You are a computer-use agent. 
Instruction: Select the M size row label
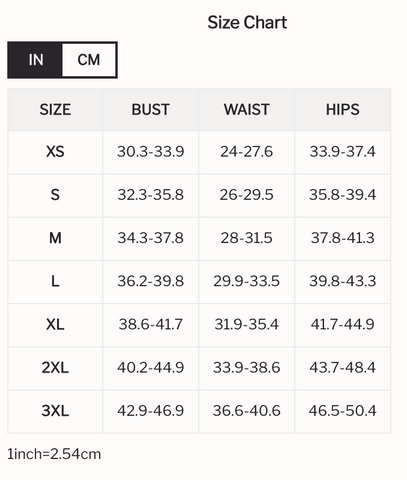click(55, 238)
